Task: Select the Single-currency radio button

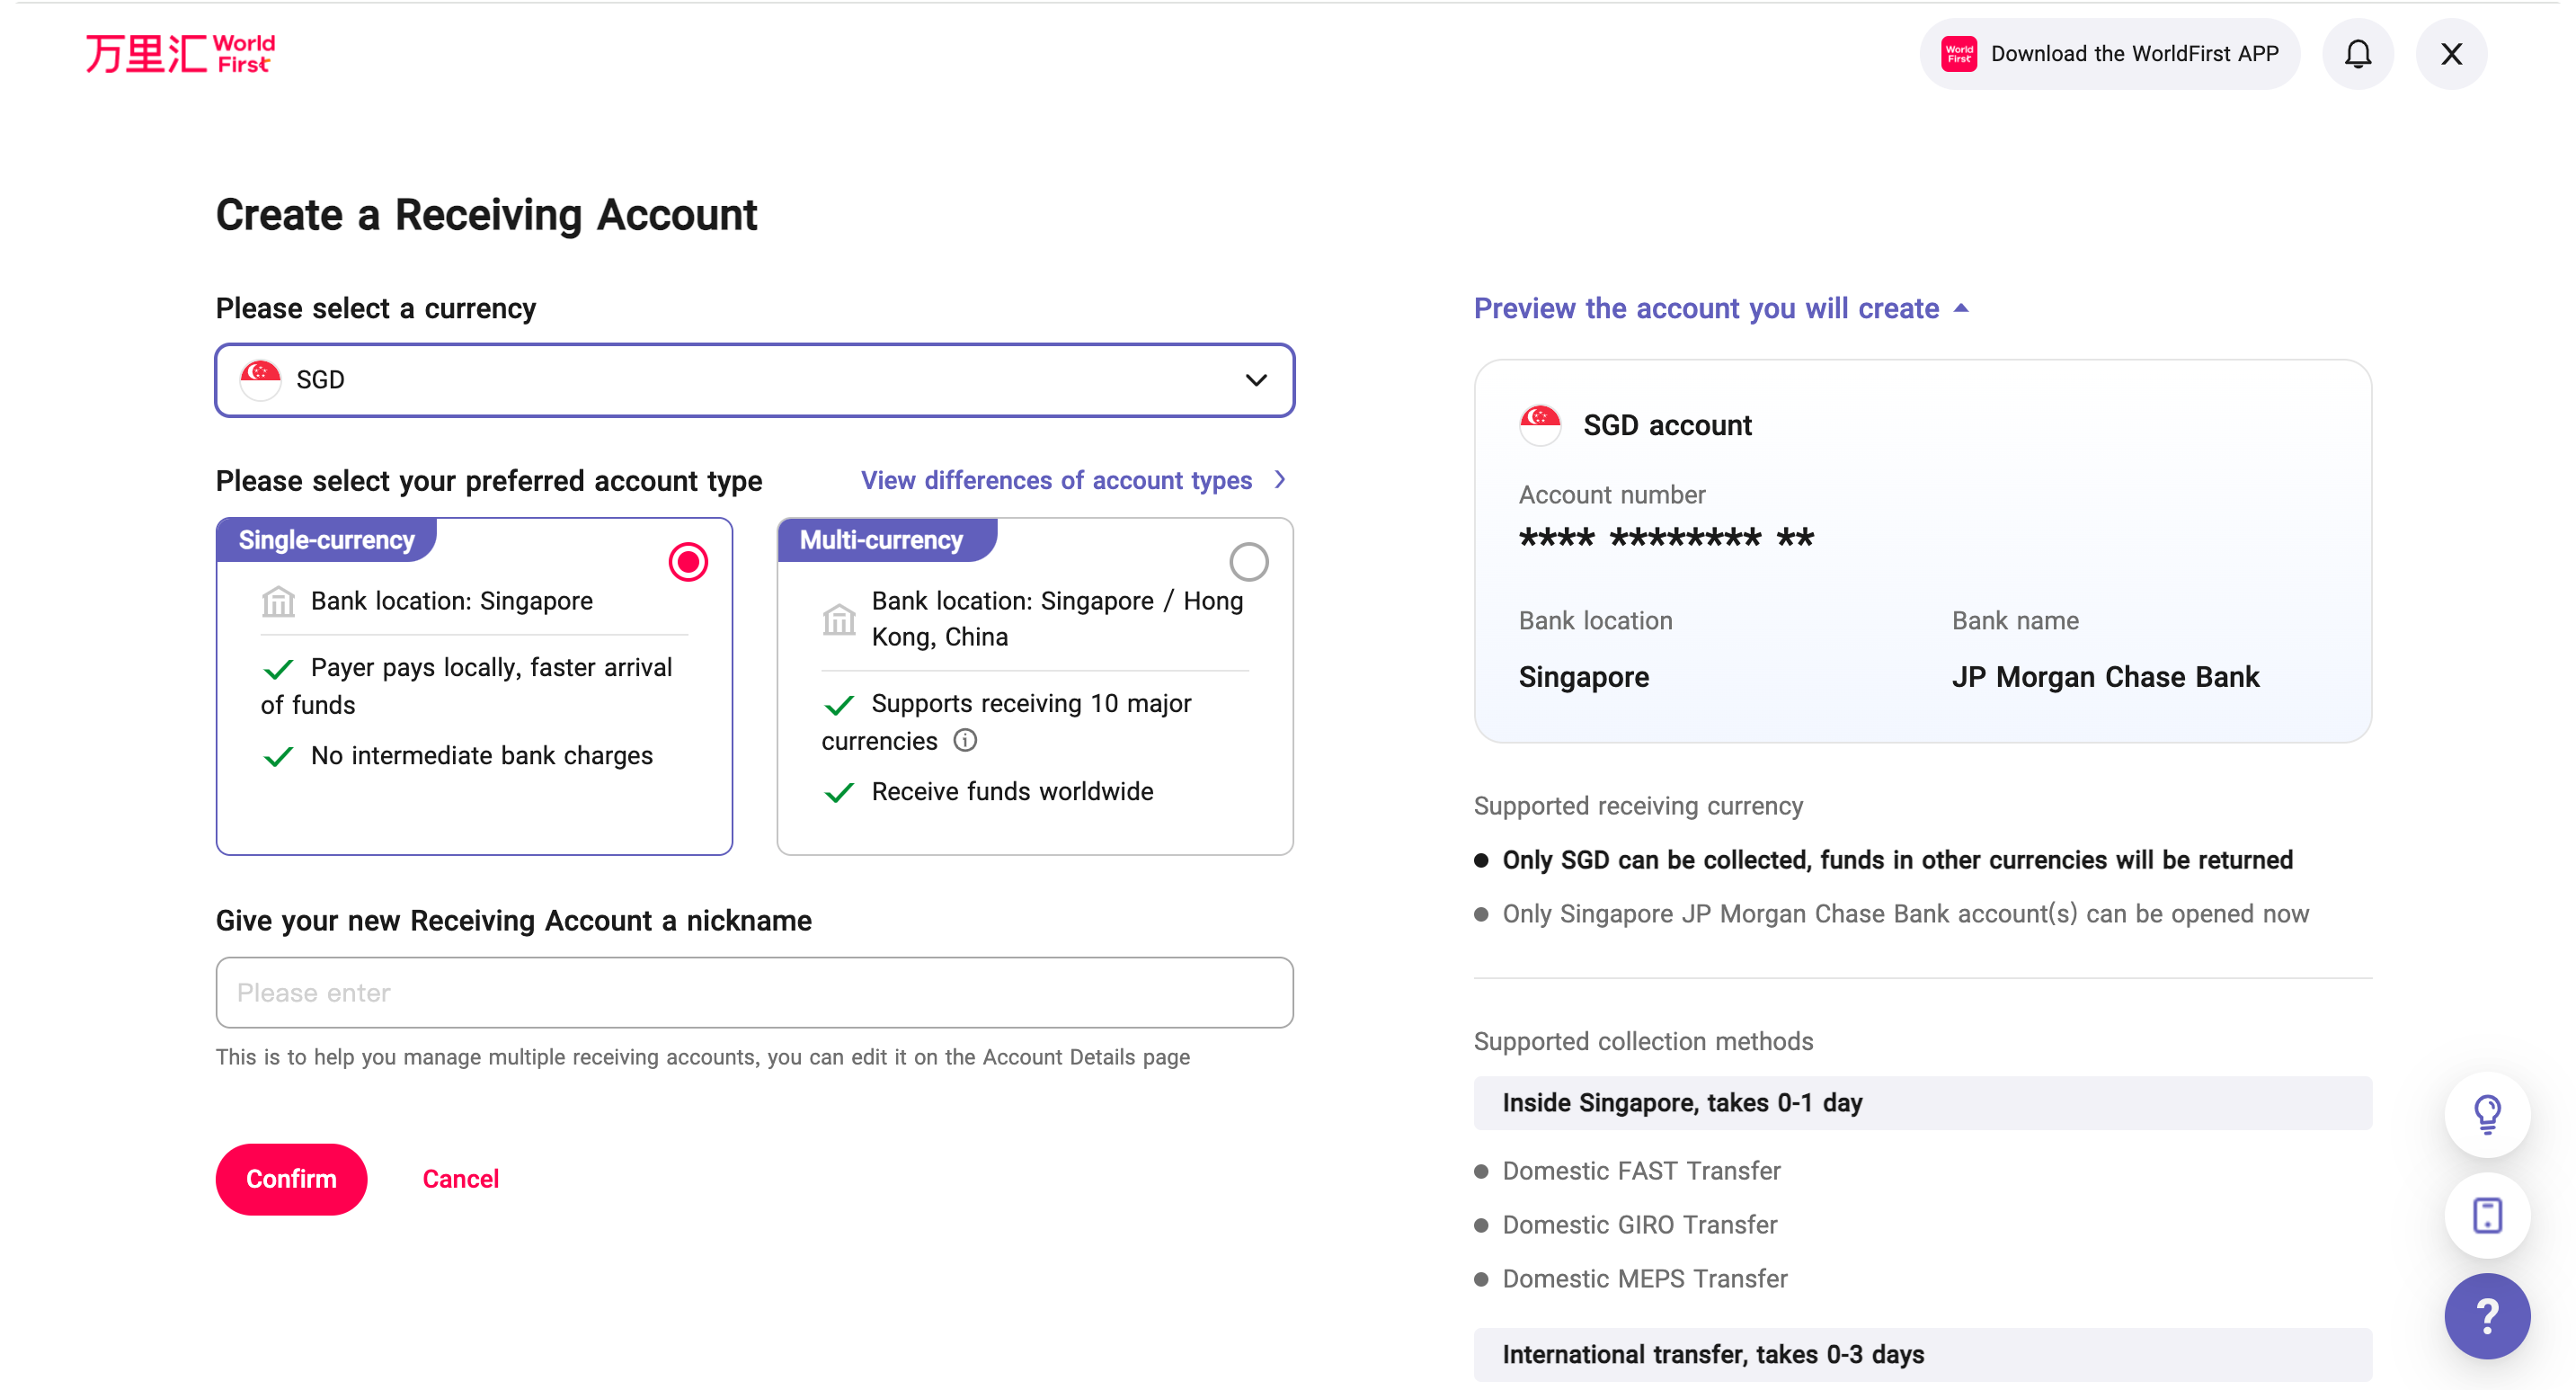Action: (x=688, y=562)
